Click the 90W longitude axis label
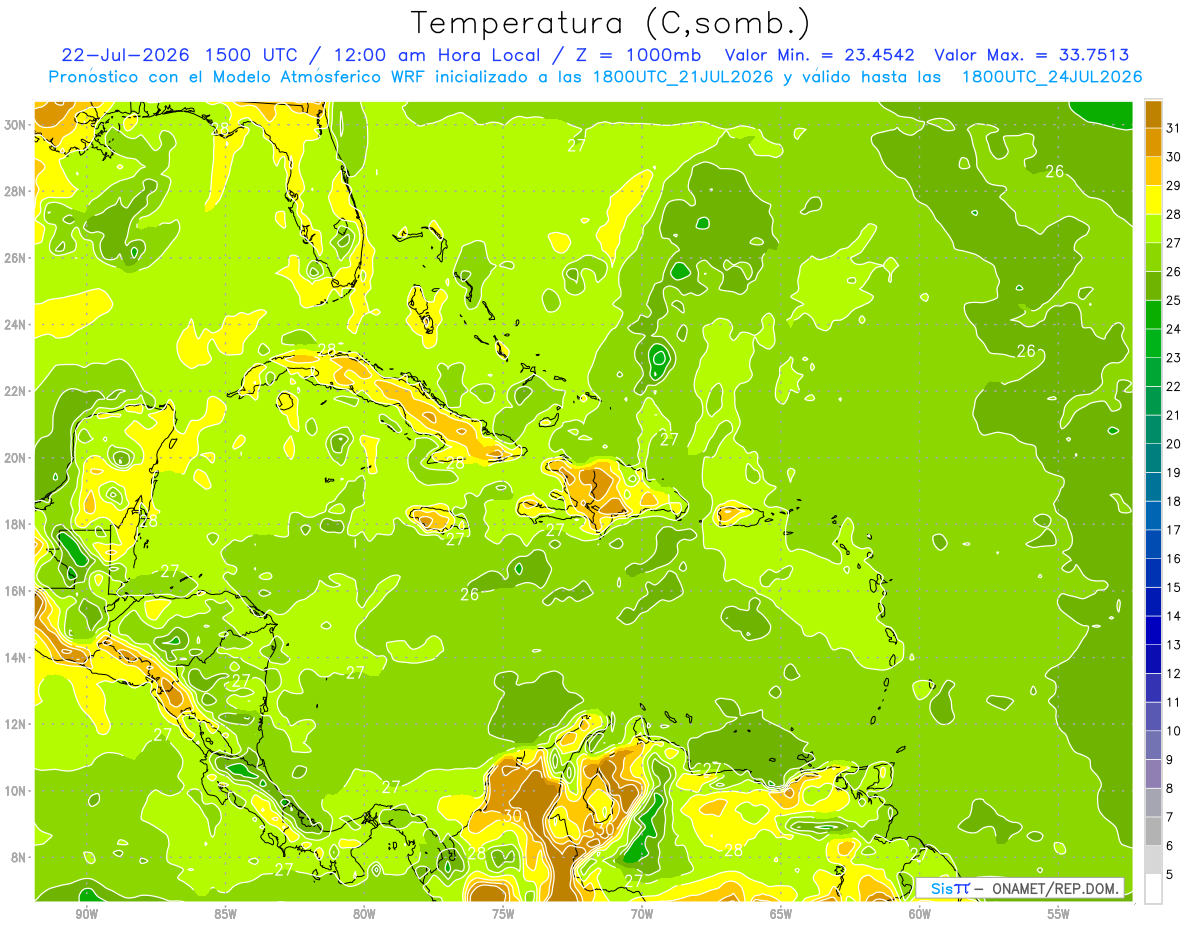The width and height of the screenshot is (1200, 927). (86, 914)
